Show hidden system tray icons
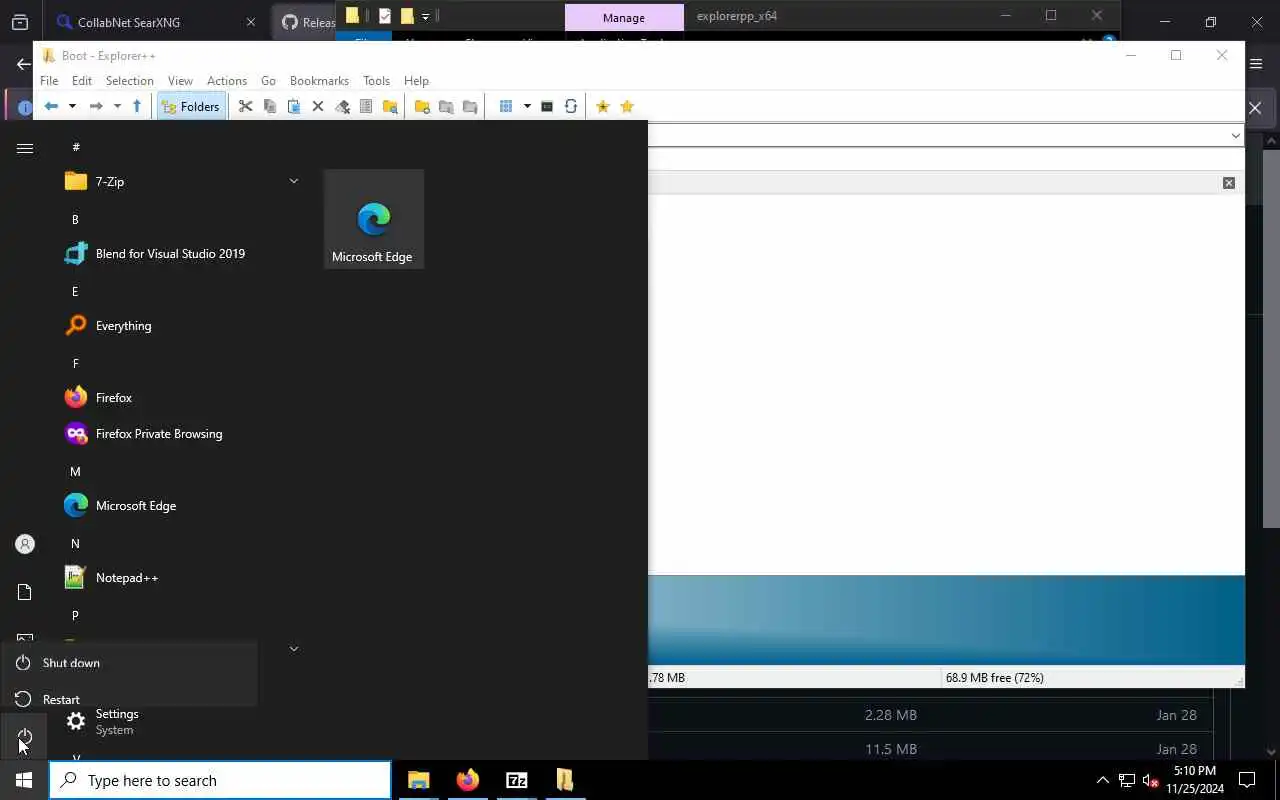This screenshot has height=800, width=1280. 1102,780
